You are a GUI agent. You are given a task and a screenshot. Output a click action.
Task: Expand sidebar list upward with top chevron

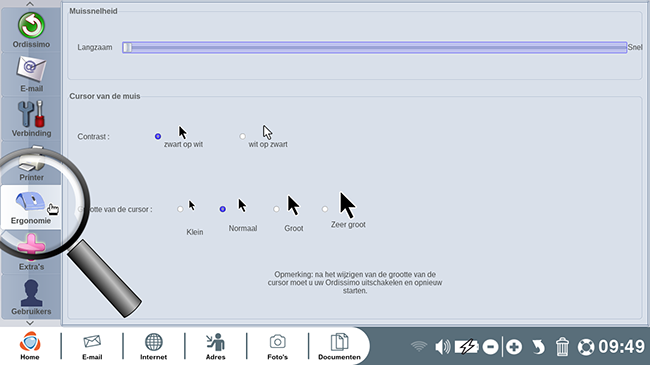[x=30, y=4]
